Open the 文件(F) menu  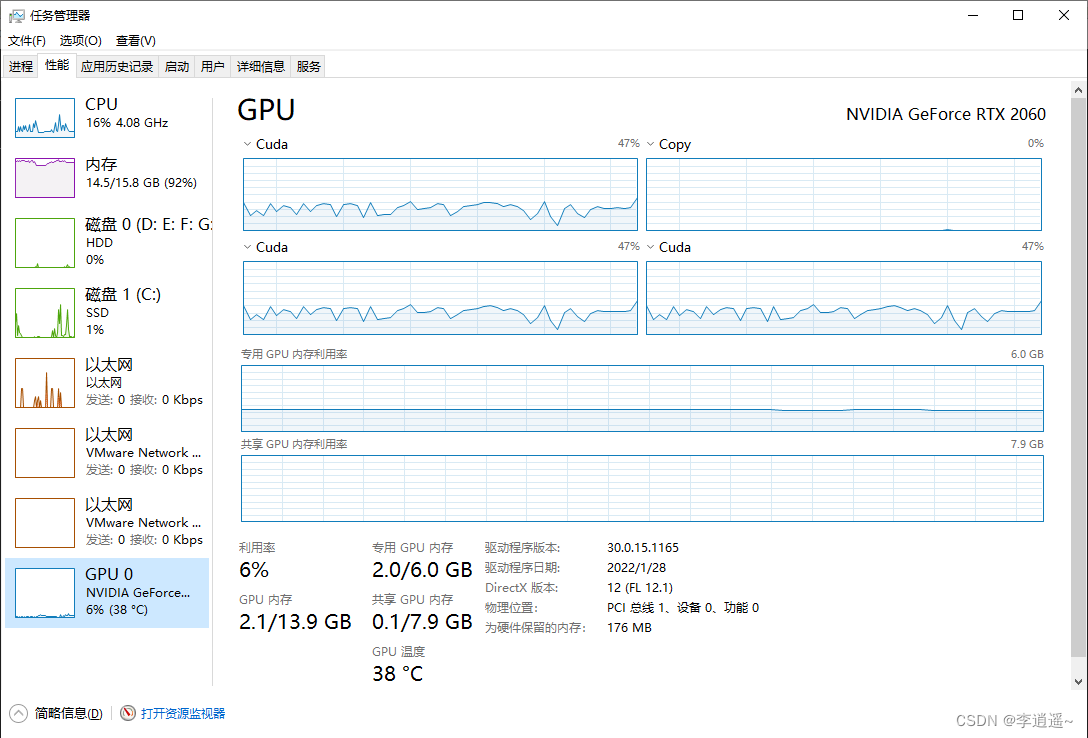pos(27,41)
